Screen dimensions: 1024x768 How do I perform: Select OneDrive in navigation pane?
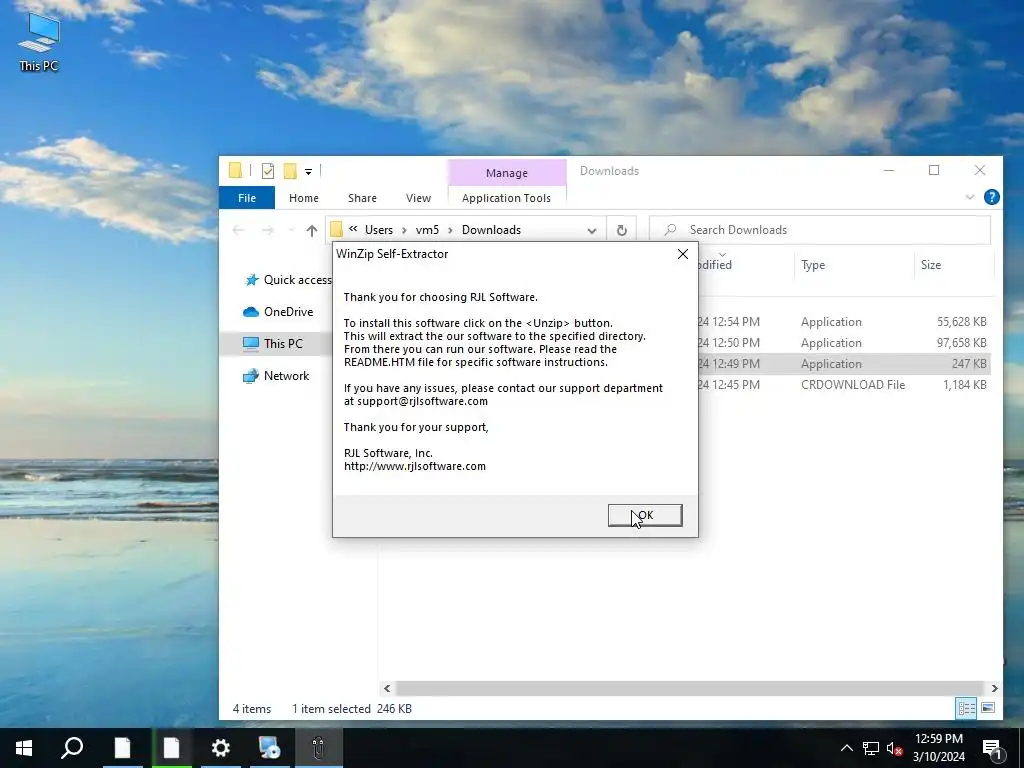[x=278, y=312]
